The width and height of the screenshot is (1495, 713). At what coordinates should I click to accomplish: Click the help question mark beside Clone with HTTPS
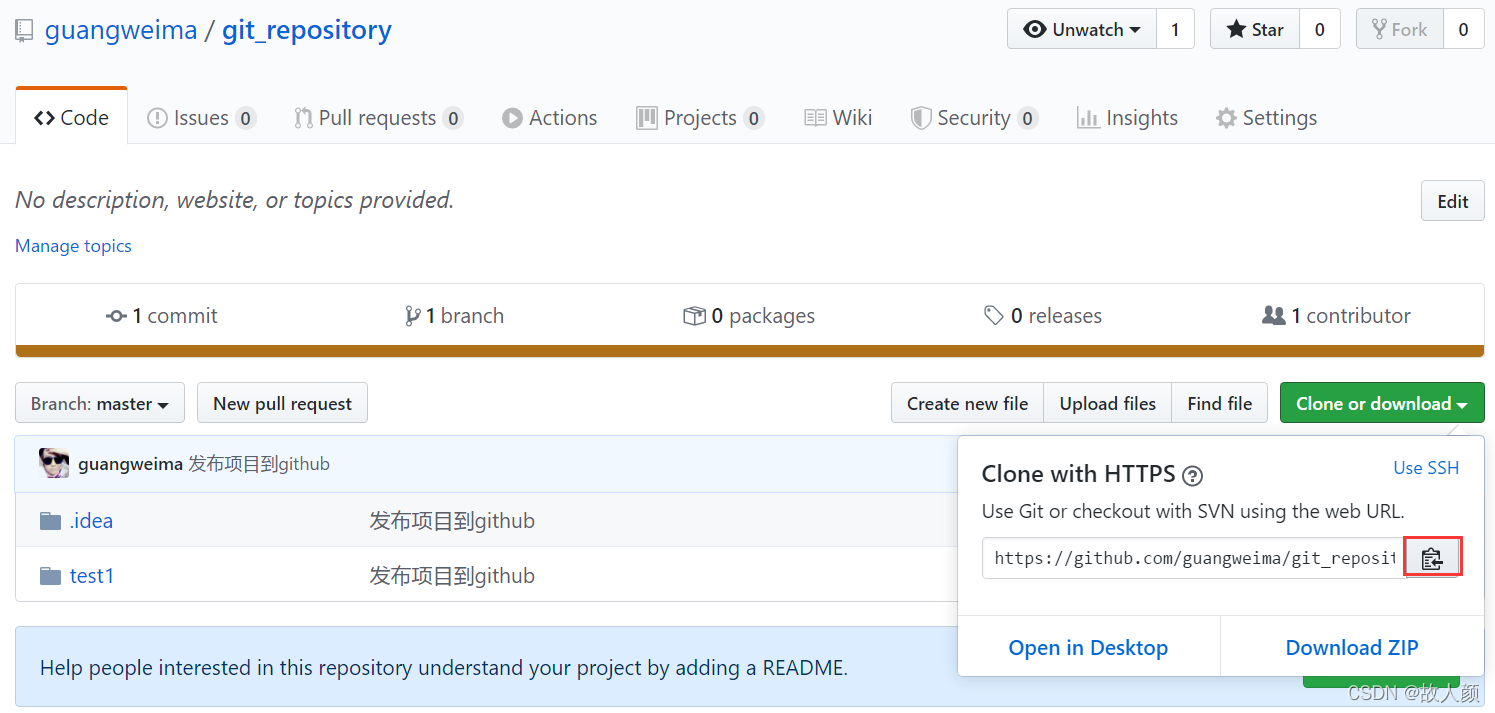(1192, 475)
